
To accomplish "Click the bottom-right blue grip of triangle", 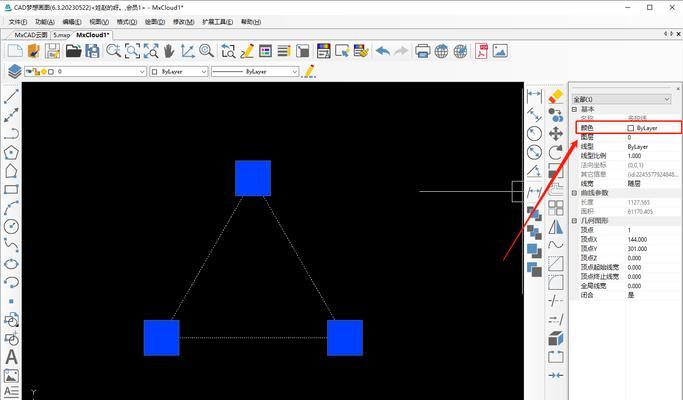I will click(x=345, y=338).
